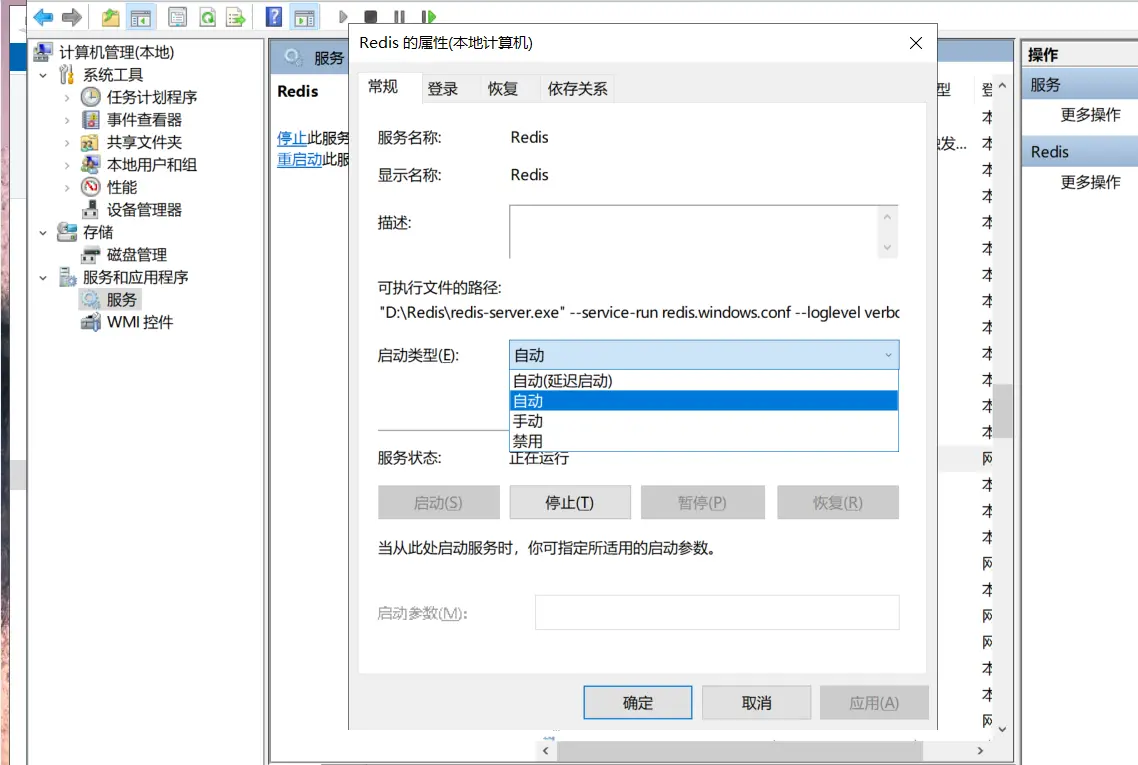
Task: Click 确定 to confirm properties
Action: [638, 703]
